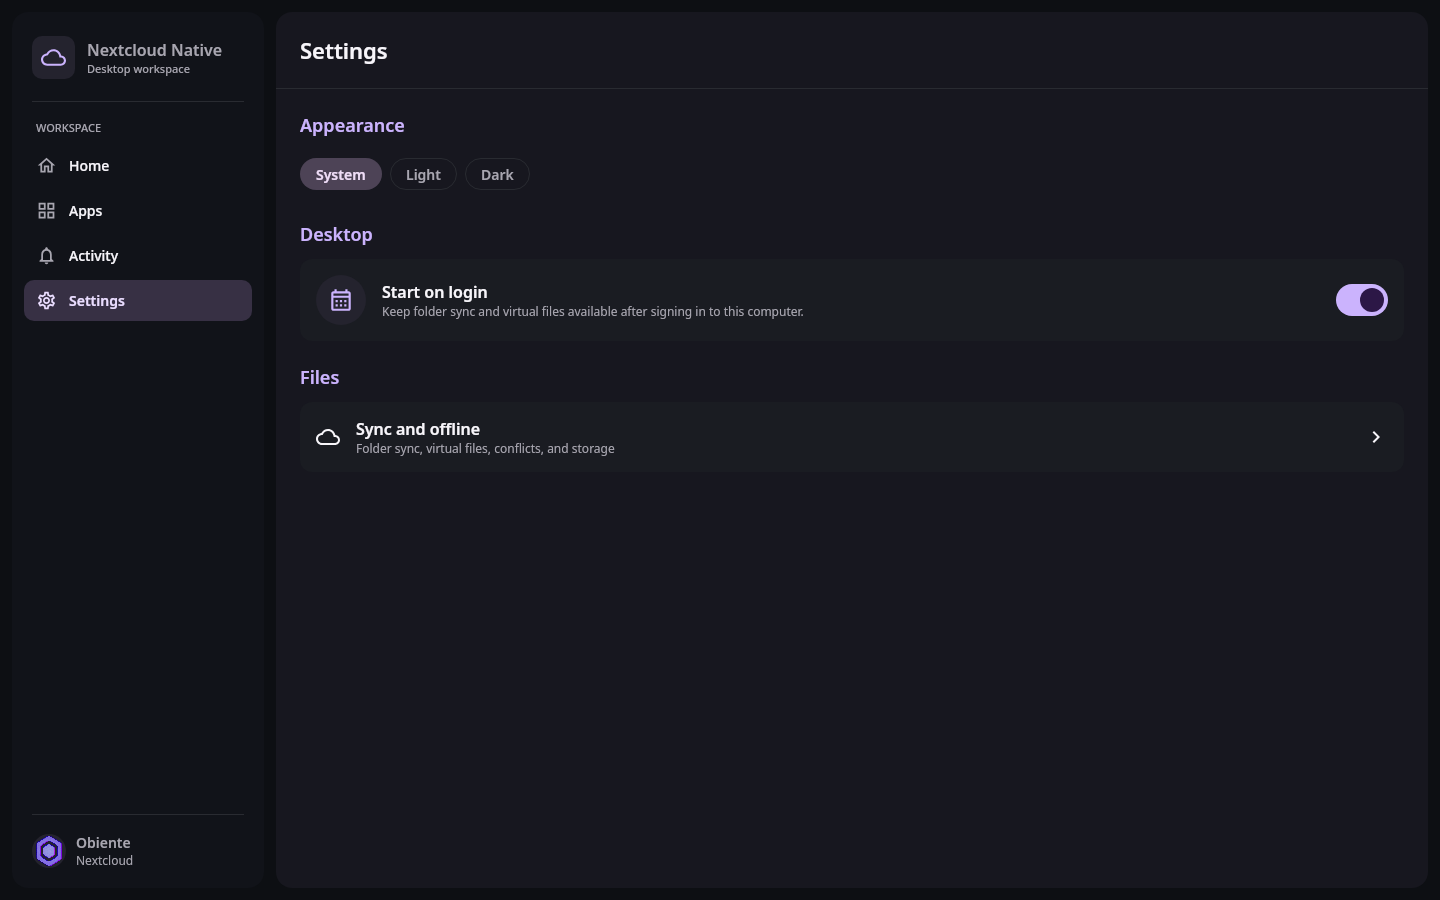Toggle the Start on login switch
The image size is (1440, 900).
[1362, 300]
